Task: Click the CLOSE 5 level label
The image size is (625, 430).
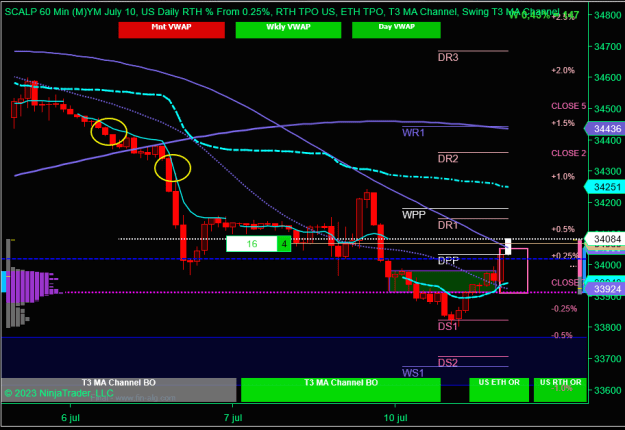Action: pyautogui.click(x=569, y=106)
